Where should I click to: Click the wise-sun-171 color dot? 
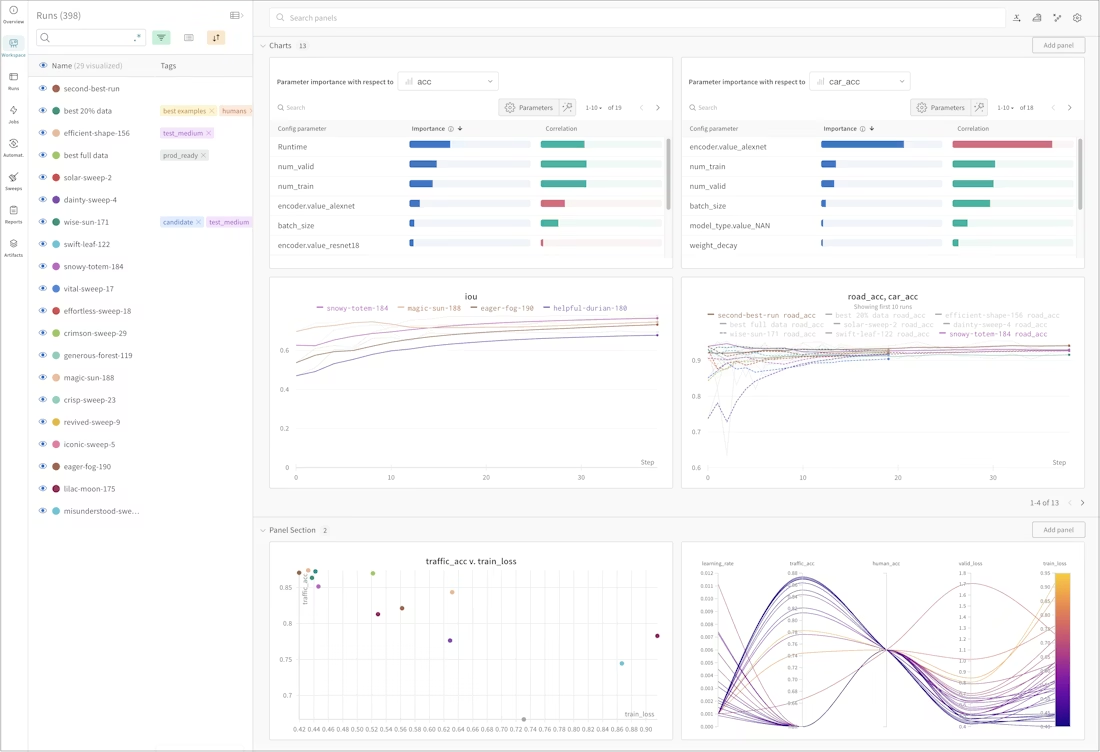click(56, 222)
